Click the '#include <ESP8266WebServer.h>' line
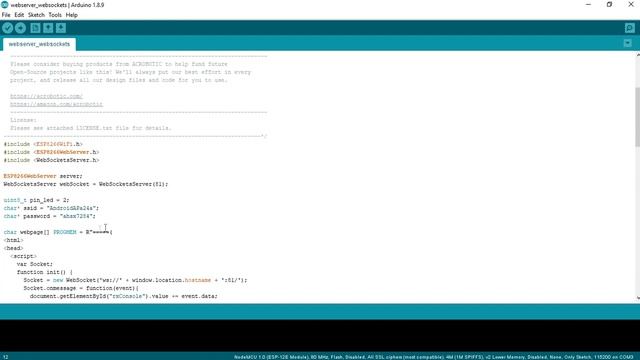 pos(51,152)
